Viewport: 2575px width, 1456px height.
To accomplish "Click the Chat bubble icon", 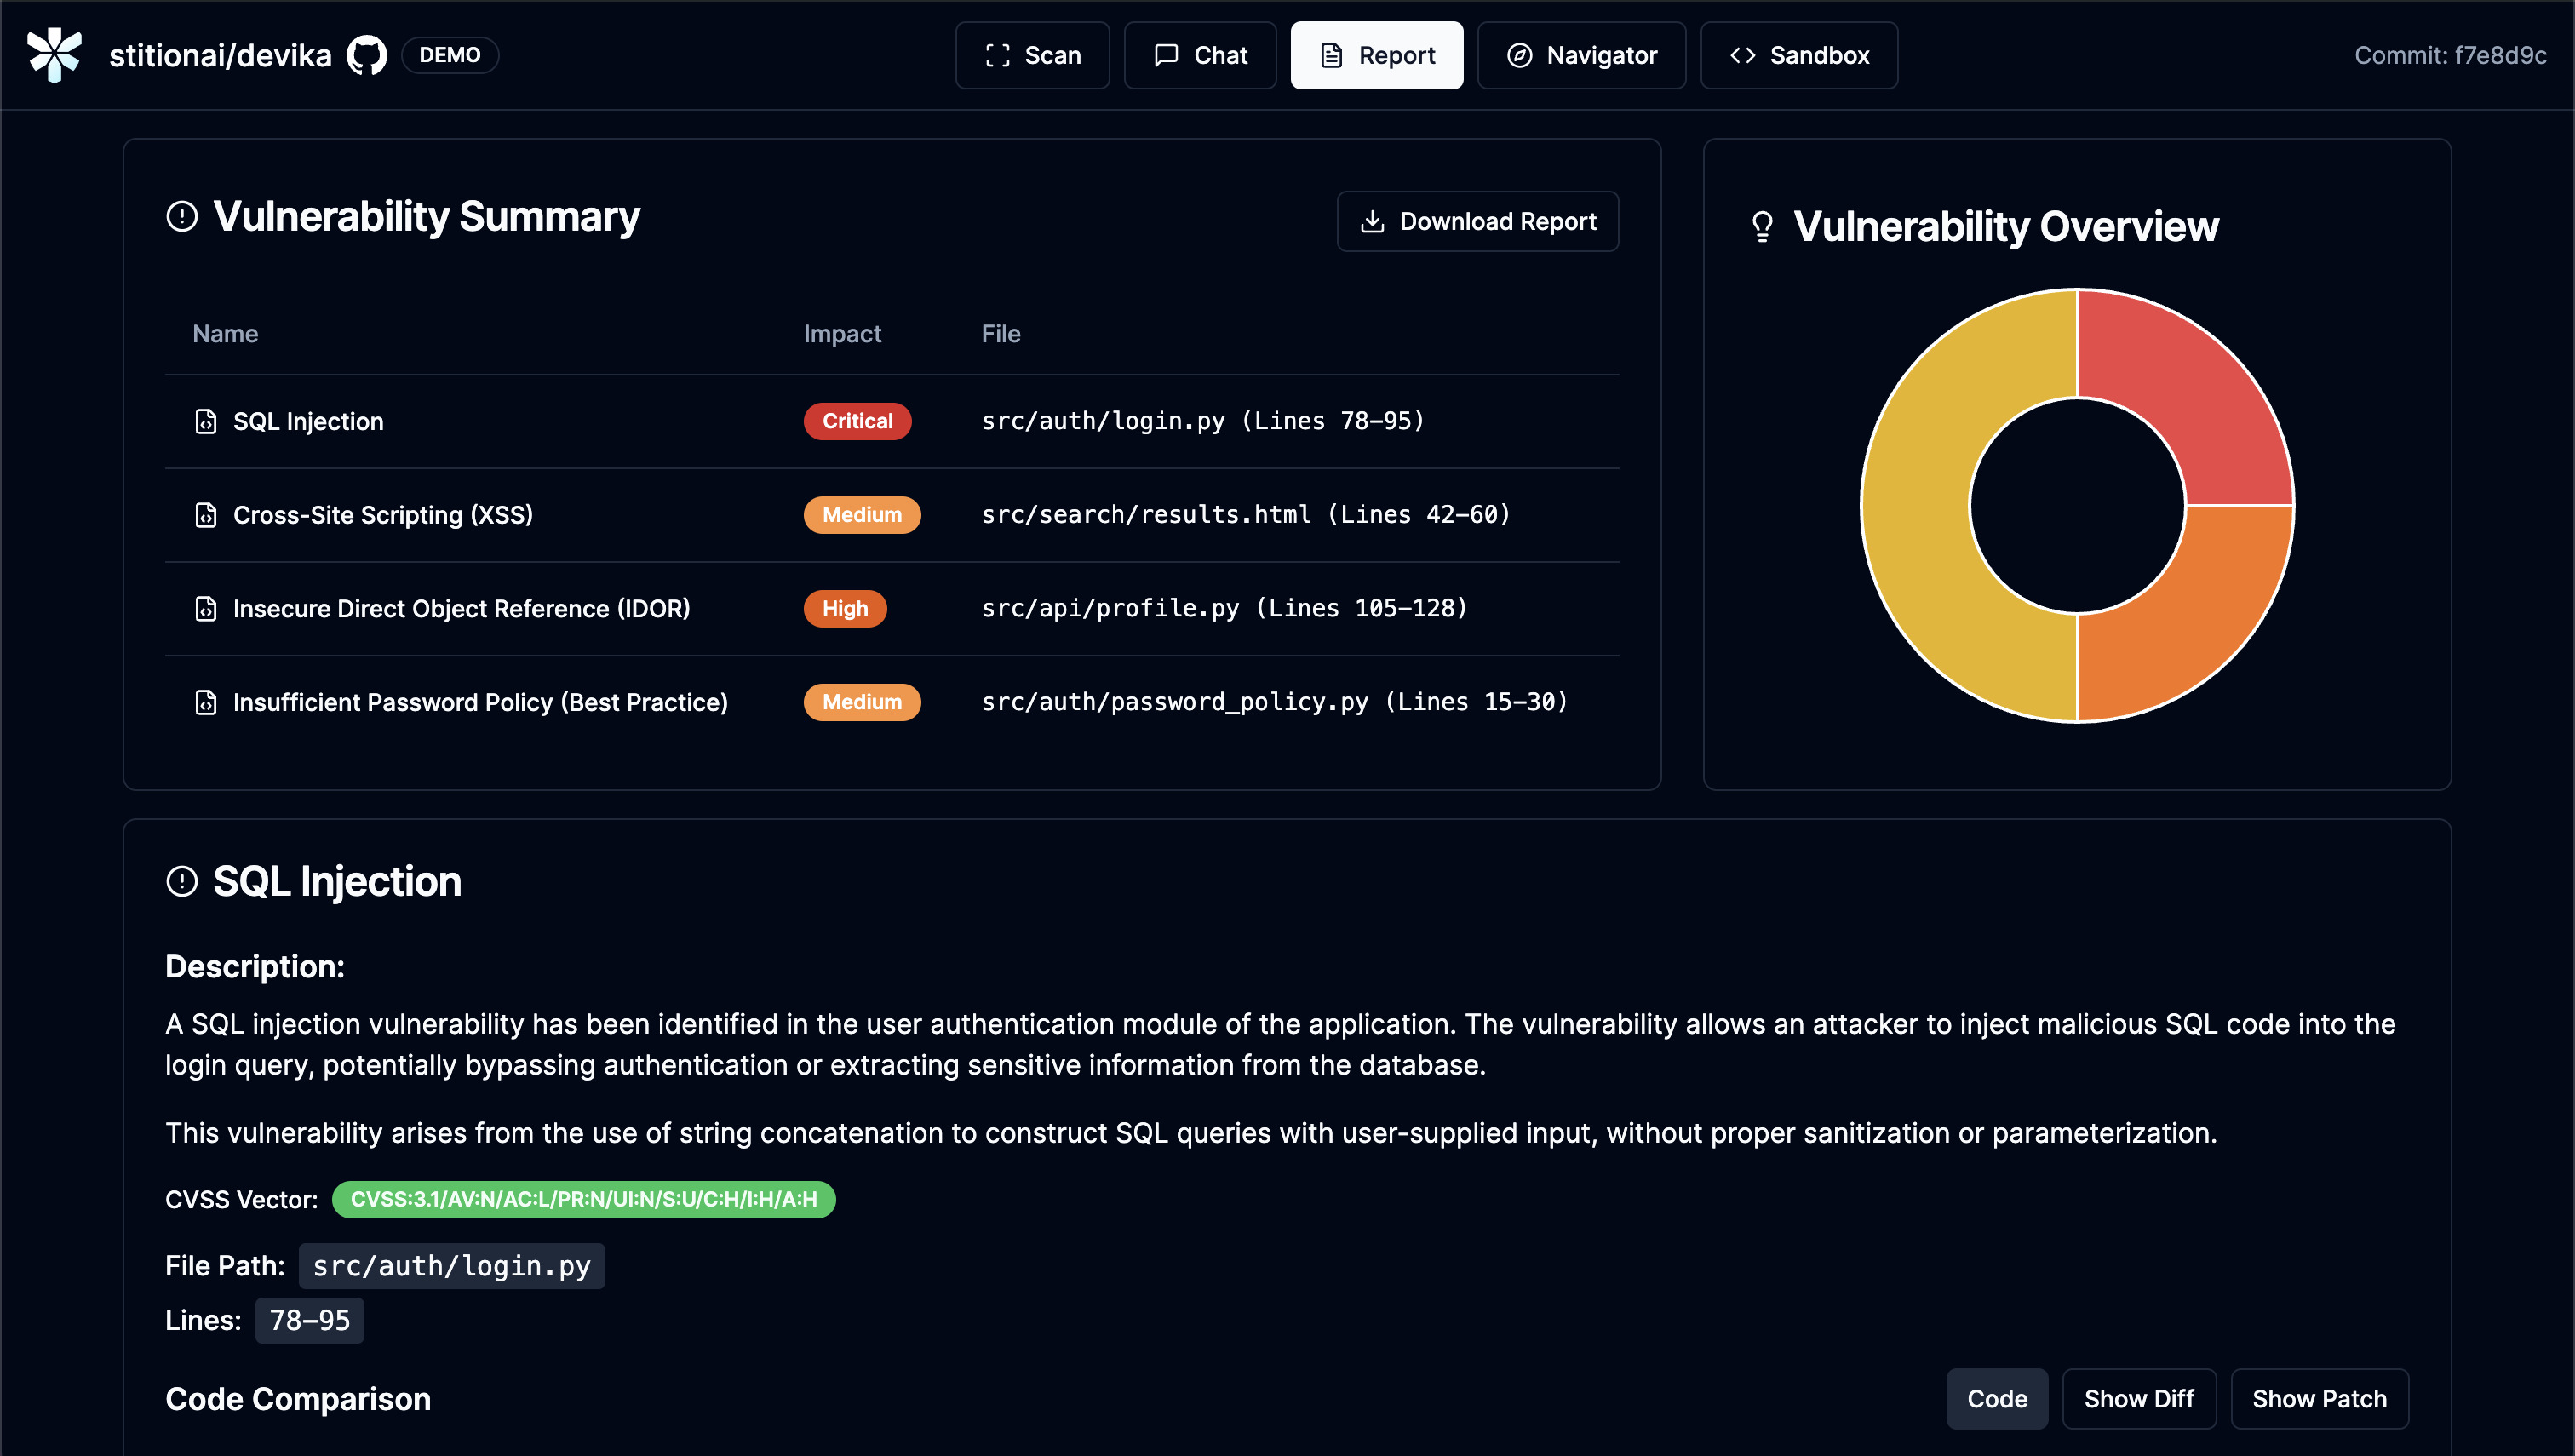I will 1165,55.
